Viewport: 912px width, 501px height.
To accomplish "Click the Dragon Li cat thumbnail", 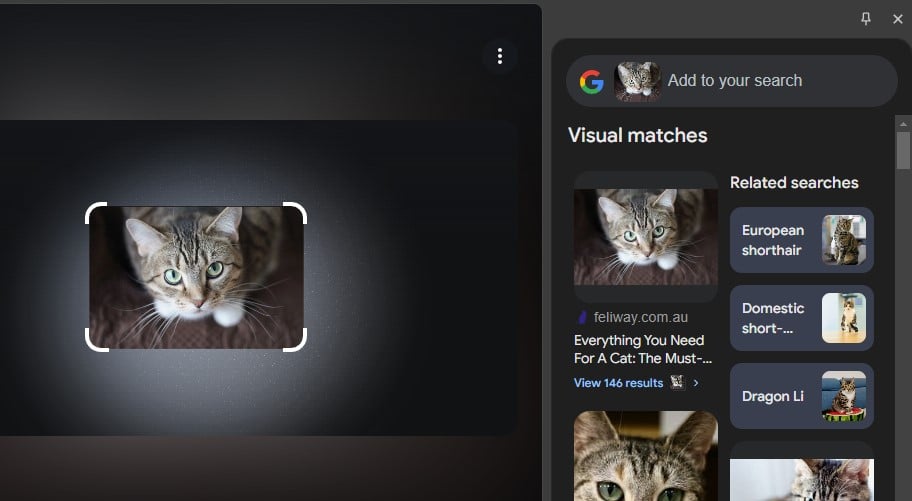I will click(x=843, y=396).
